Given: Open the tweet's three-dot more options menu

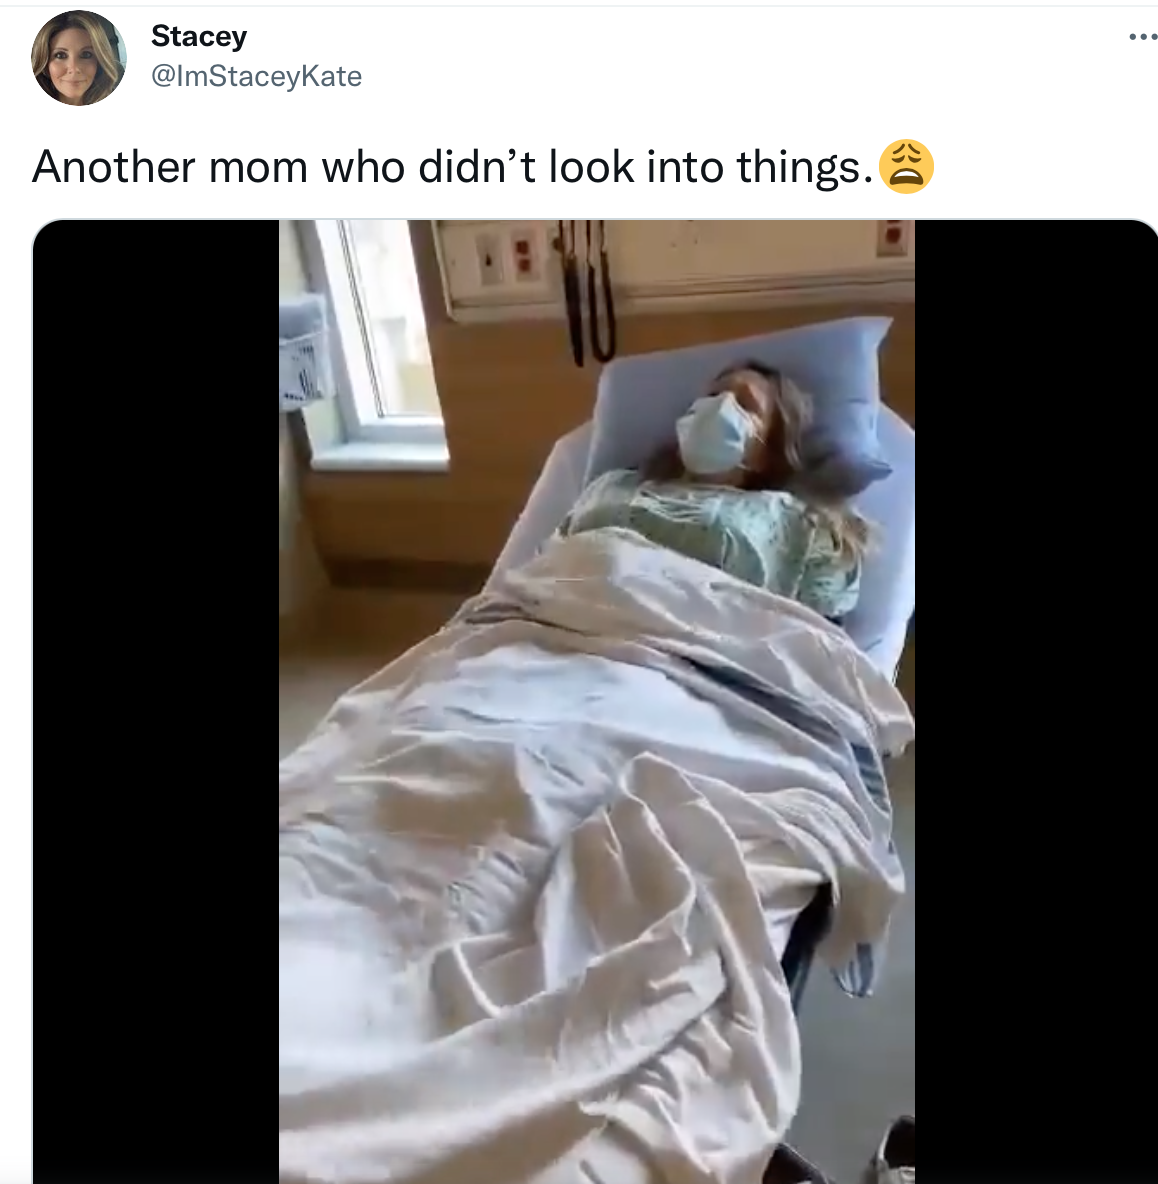Looking at the screenshot, I should (1143, 36).
